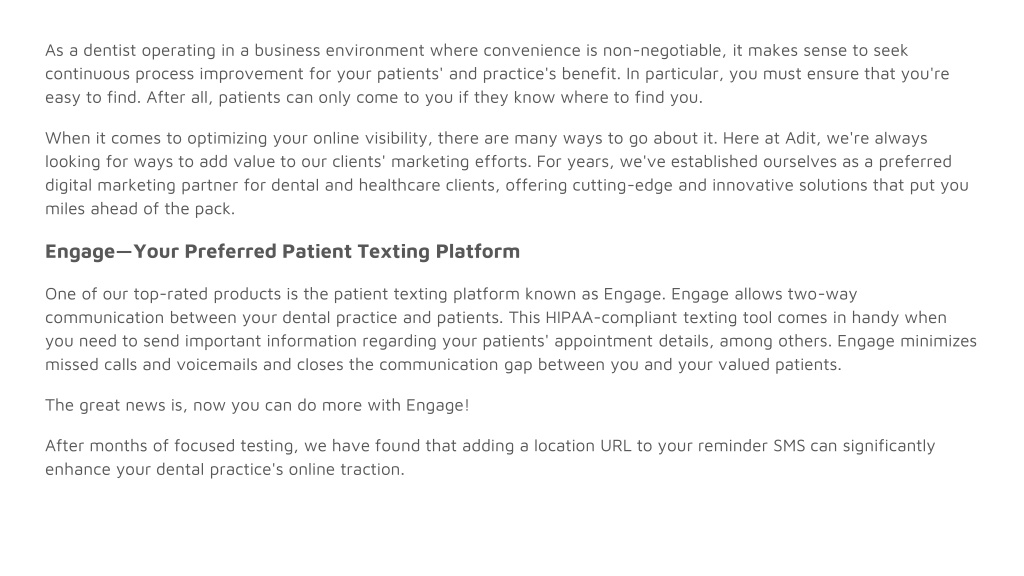Image resolution: width=1024 pixels, height=576 pixels.
Task: Click the phrase "continuous process improvement"
Action: click(x=174, y=74)
